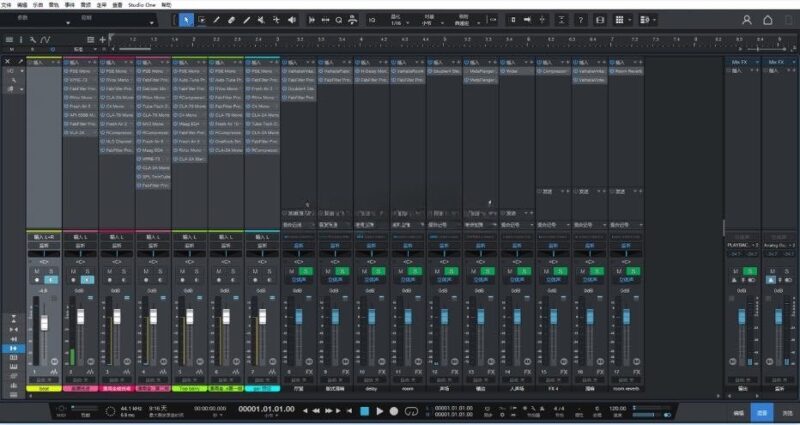The height and width of the screenshot is (425, 800).
Task: Click the zoom magnifier icon in the toolbar
Action: [x=339, y=20]
